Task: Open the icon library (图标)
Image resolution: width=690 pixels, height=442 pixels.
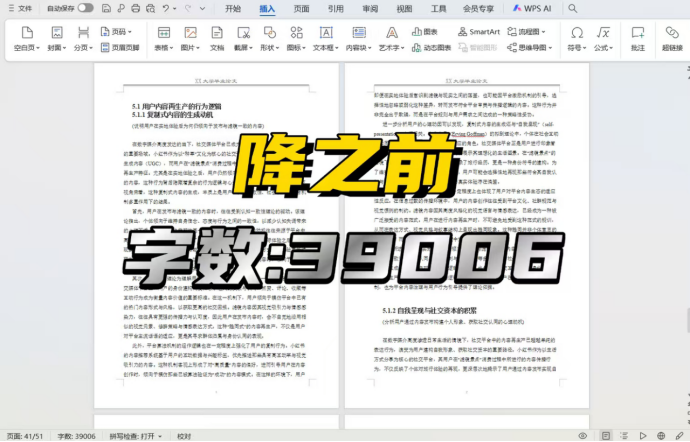Action: coord(296,38)
